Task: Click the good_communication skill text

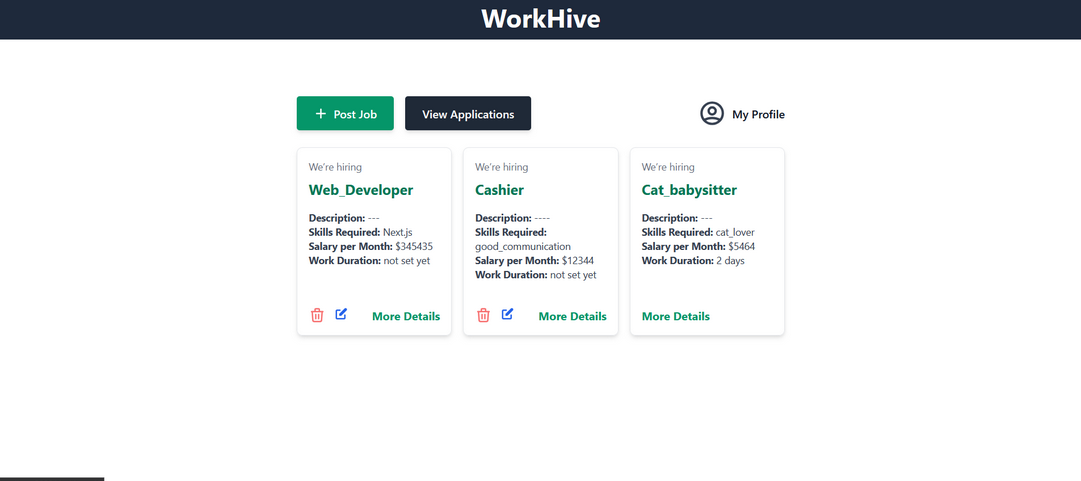Action: coord(523,246)
